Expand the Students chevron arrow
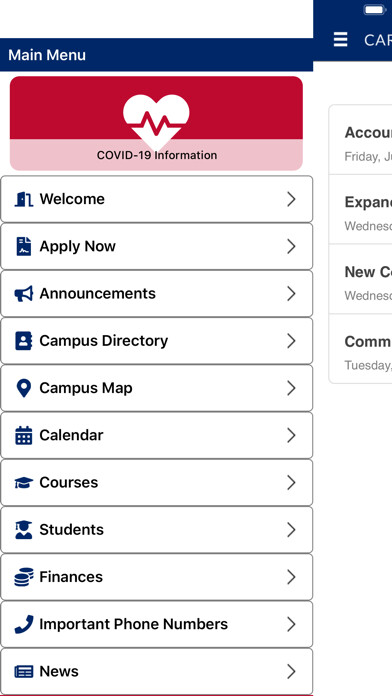The width and height of the screenshot is (392, 696). (x=291, y=530)
